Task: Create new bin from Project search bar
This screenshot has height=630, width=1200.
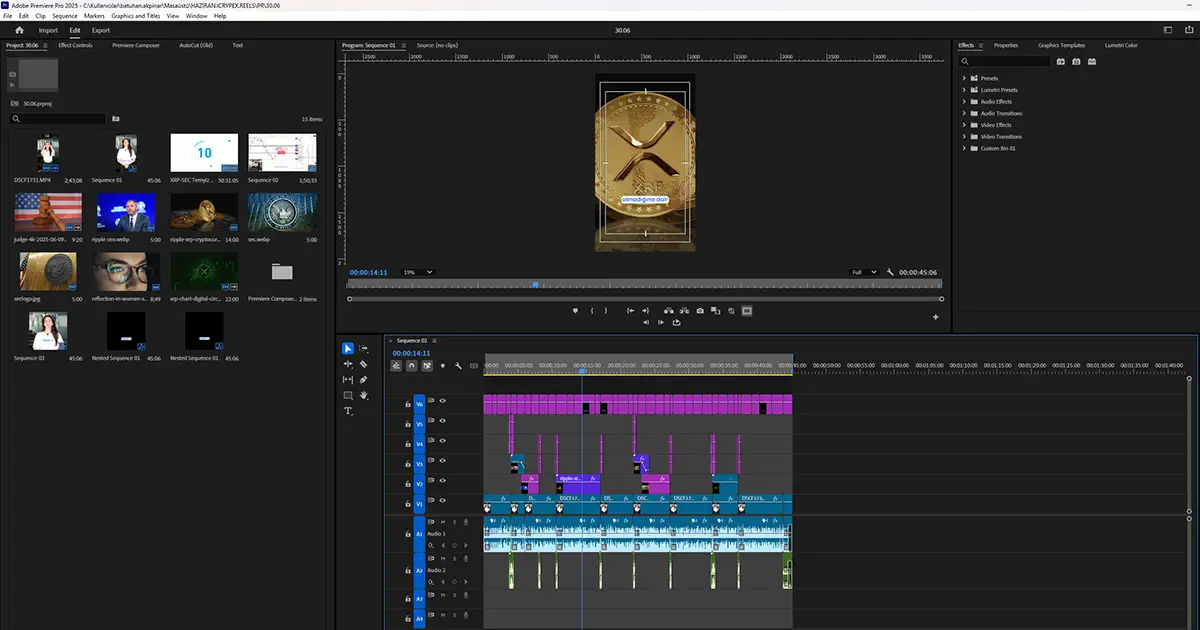Action: point(116,119)
